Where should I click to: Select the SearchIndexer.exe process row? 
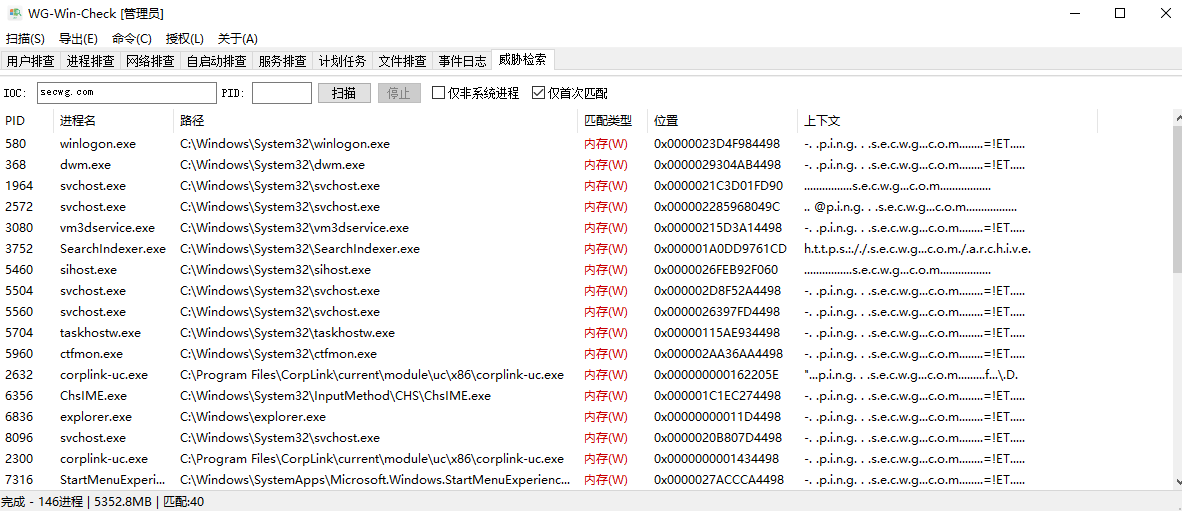point(112,249)
